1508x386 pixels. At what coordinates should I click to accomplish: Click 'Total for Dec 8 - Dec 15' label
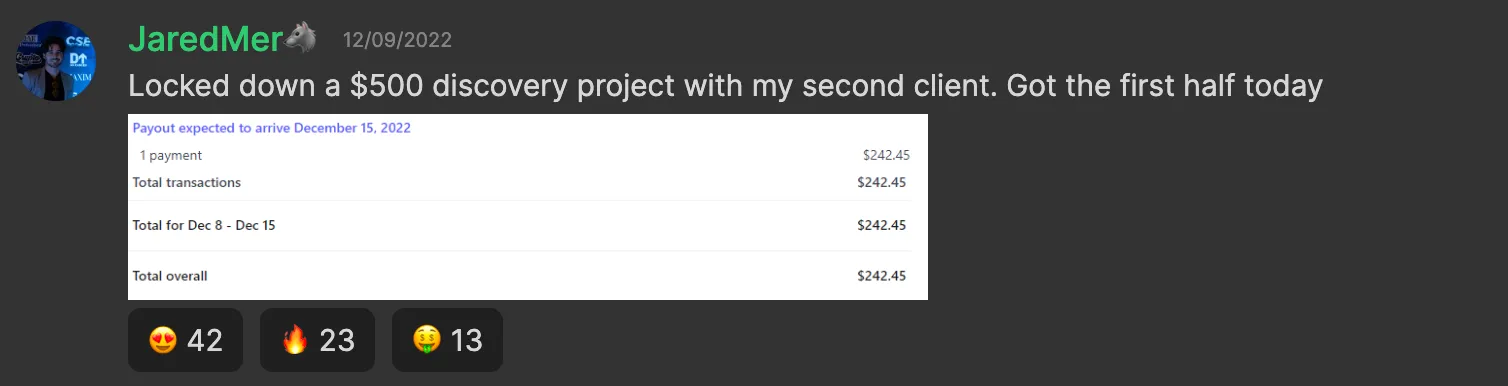point(204,225)
